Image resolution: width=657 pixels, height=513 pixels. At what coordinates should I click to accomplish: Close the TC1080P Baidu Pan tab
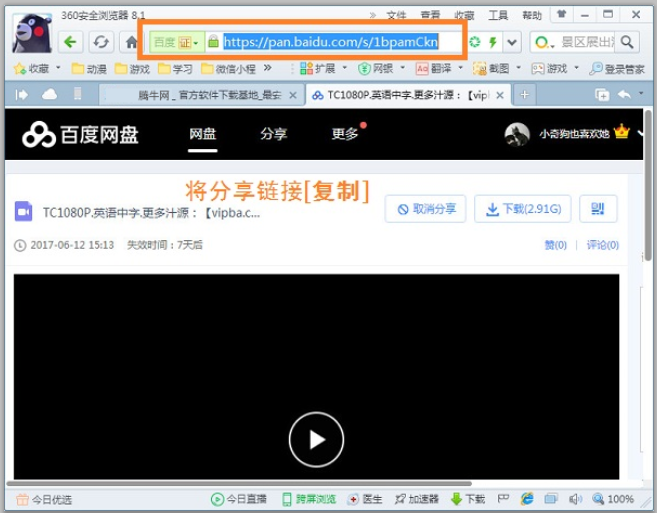click(499, 95)
